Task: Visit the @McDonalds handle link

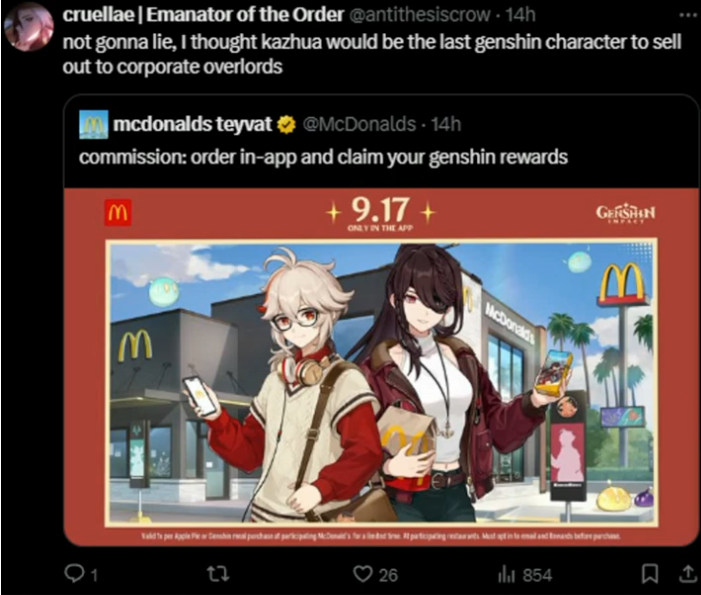Action: (x=359, y=124)
